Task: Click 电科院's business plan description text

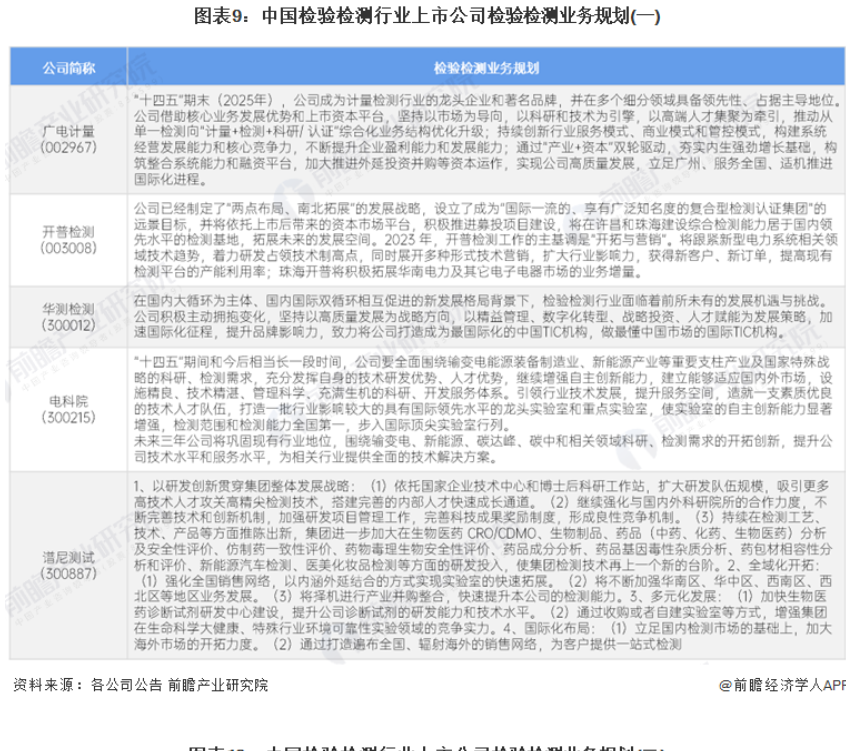Action: (483, 409)
